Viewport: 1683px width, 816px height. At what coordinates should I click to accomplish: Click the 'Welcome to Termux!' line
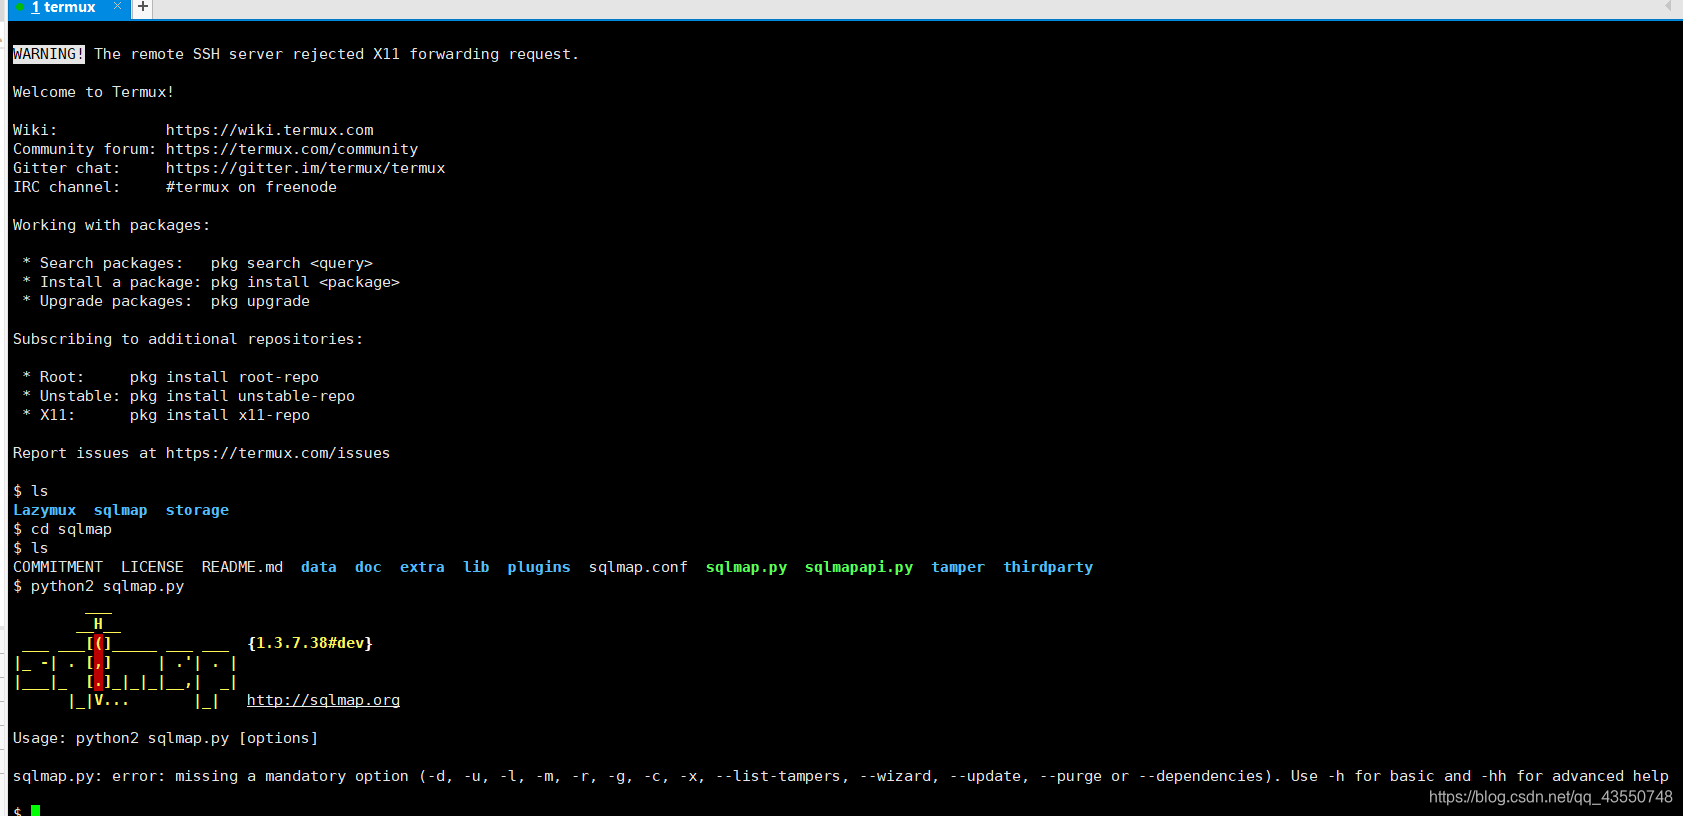[93, 92]
